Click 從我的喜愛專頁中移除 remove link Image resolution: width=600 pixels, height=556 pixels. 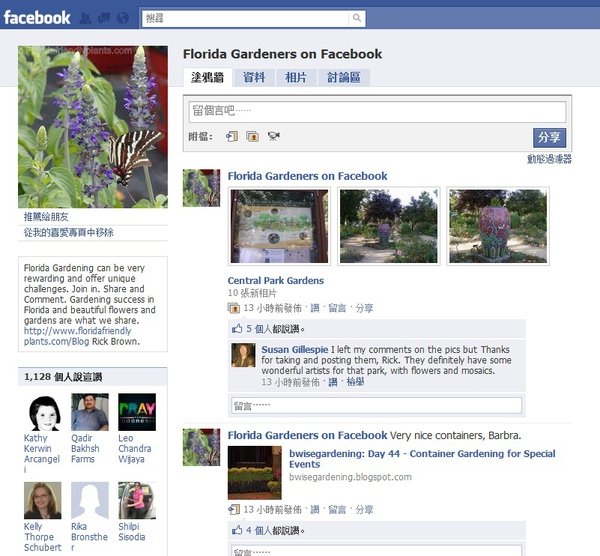click(68, 233)
